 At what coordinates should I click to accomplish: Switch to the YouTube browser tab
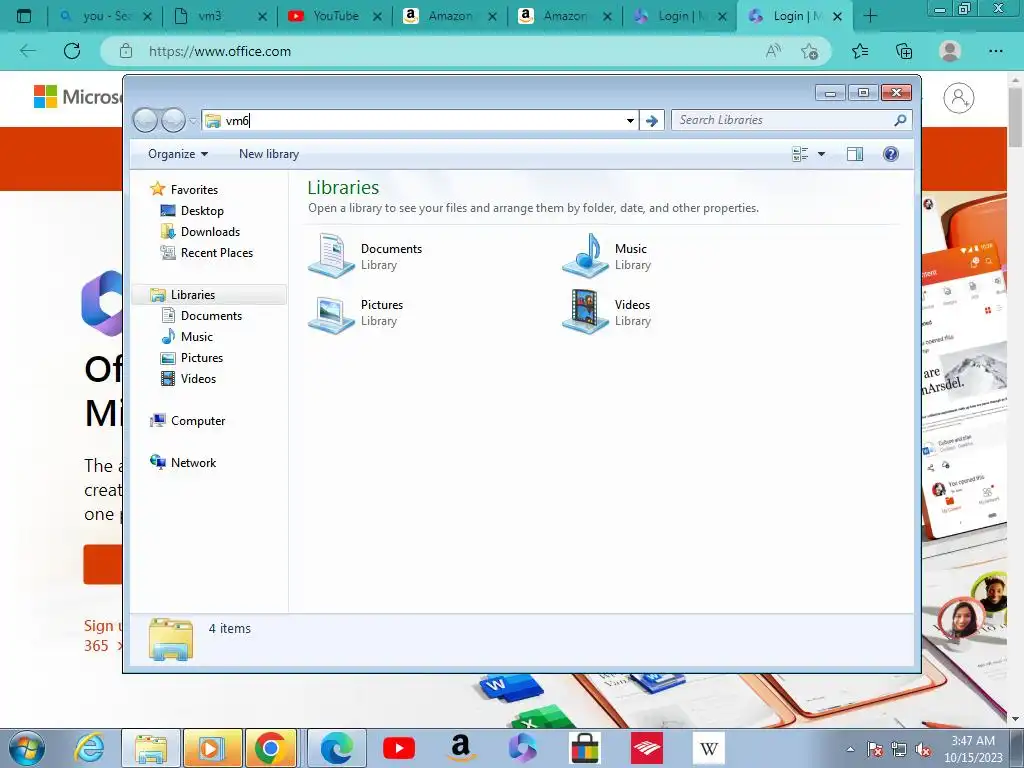point(336,16)
